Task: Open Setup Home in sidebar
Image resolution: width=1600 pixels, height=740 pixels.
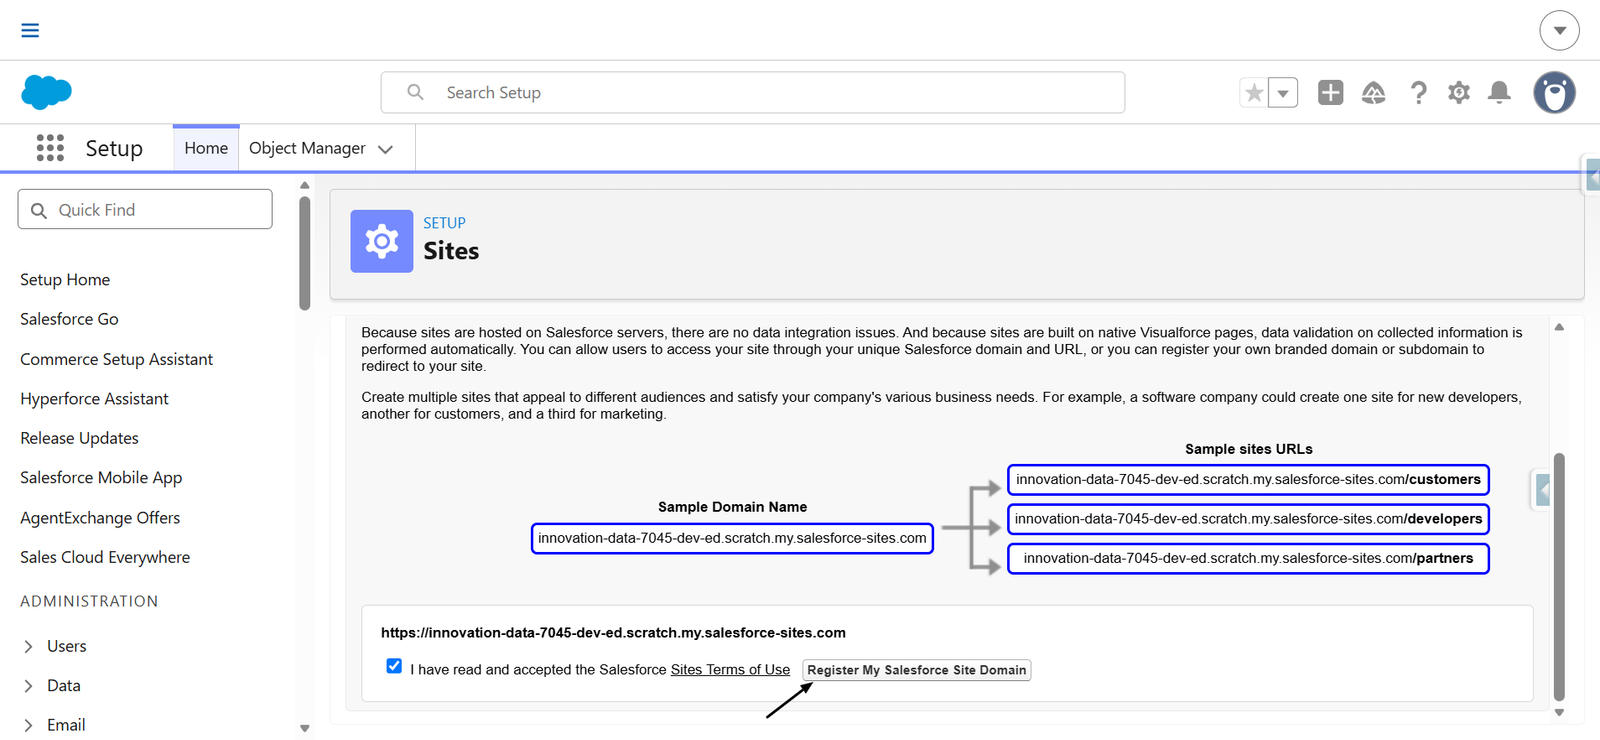Action: [x=65, y=280]
